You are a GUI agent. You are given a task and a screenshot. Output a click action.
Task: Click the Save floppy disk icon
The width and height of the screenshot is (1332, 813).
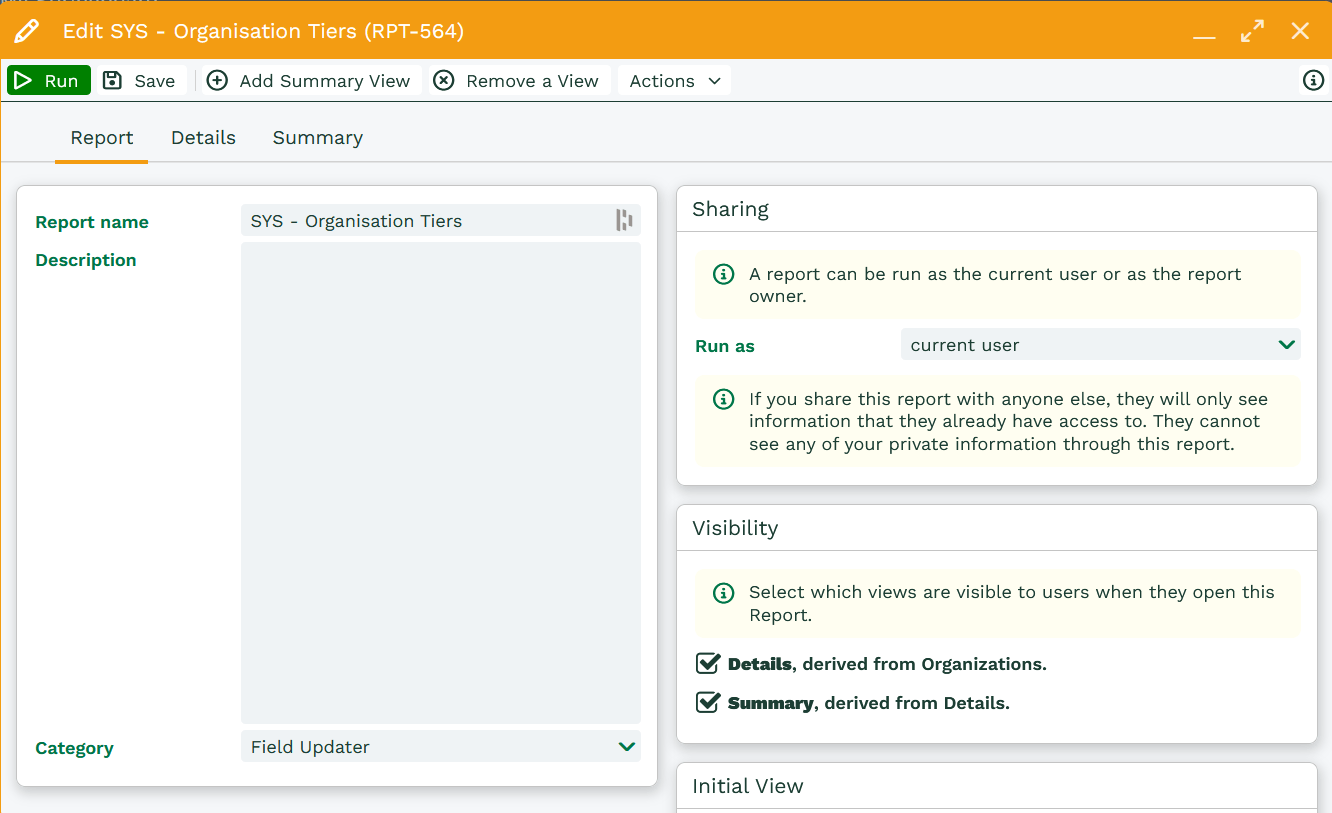pos(113,81)
